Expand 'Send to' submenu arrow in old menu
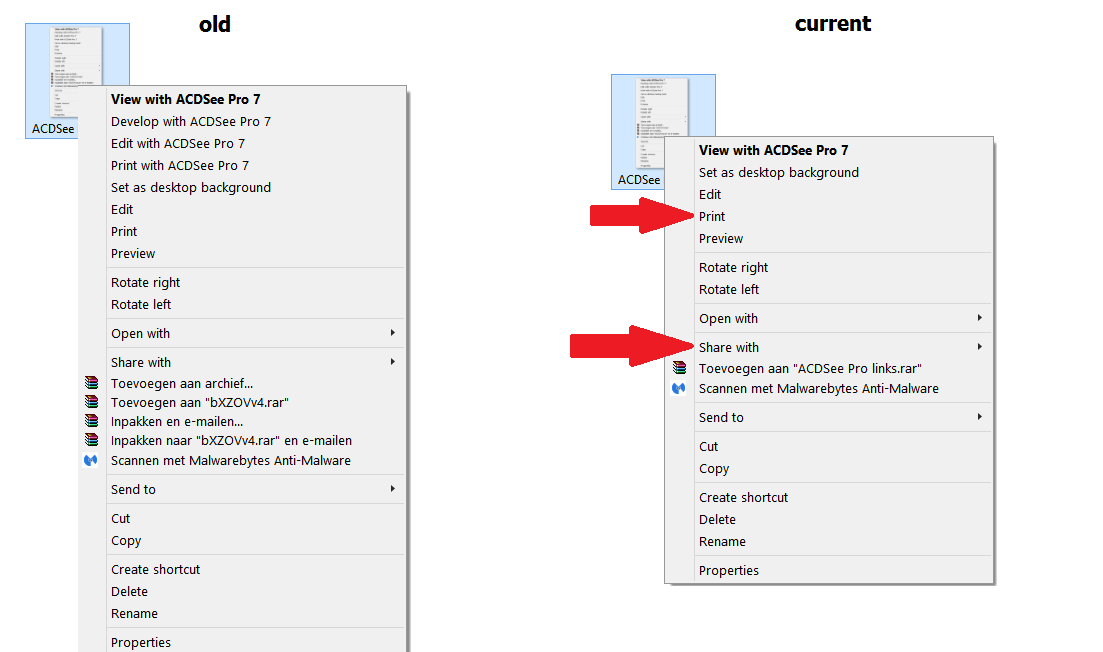 pos(393,489)
